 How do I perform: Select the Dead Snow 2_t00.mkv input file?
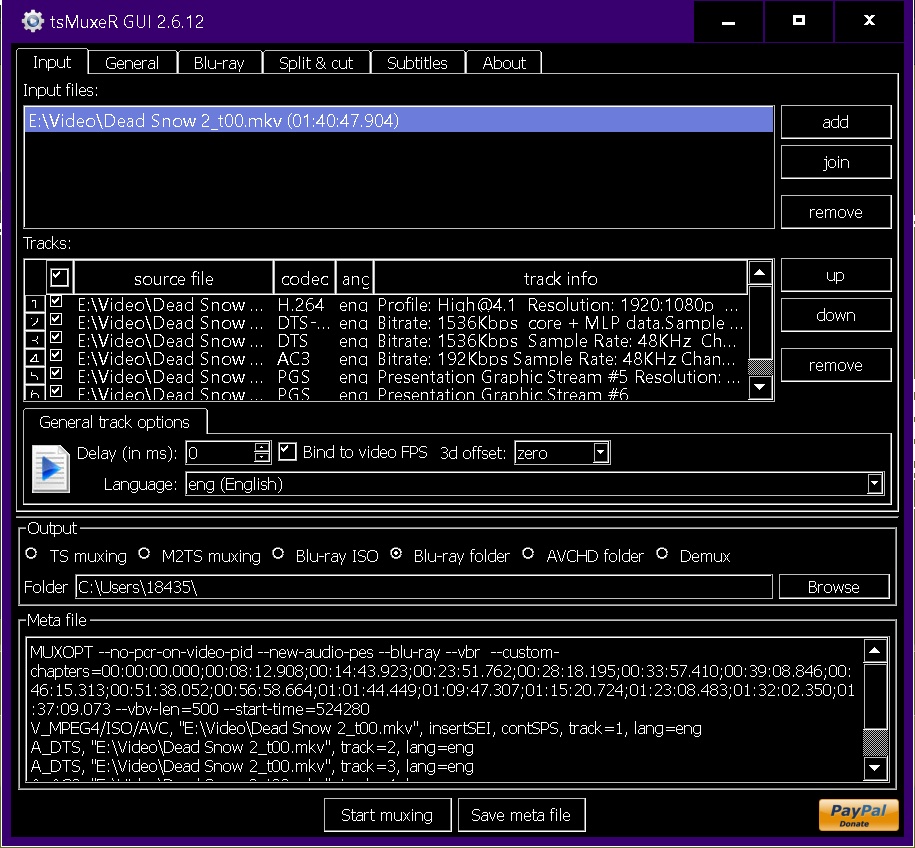click(x=399, y=120)
